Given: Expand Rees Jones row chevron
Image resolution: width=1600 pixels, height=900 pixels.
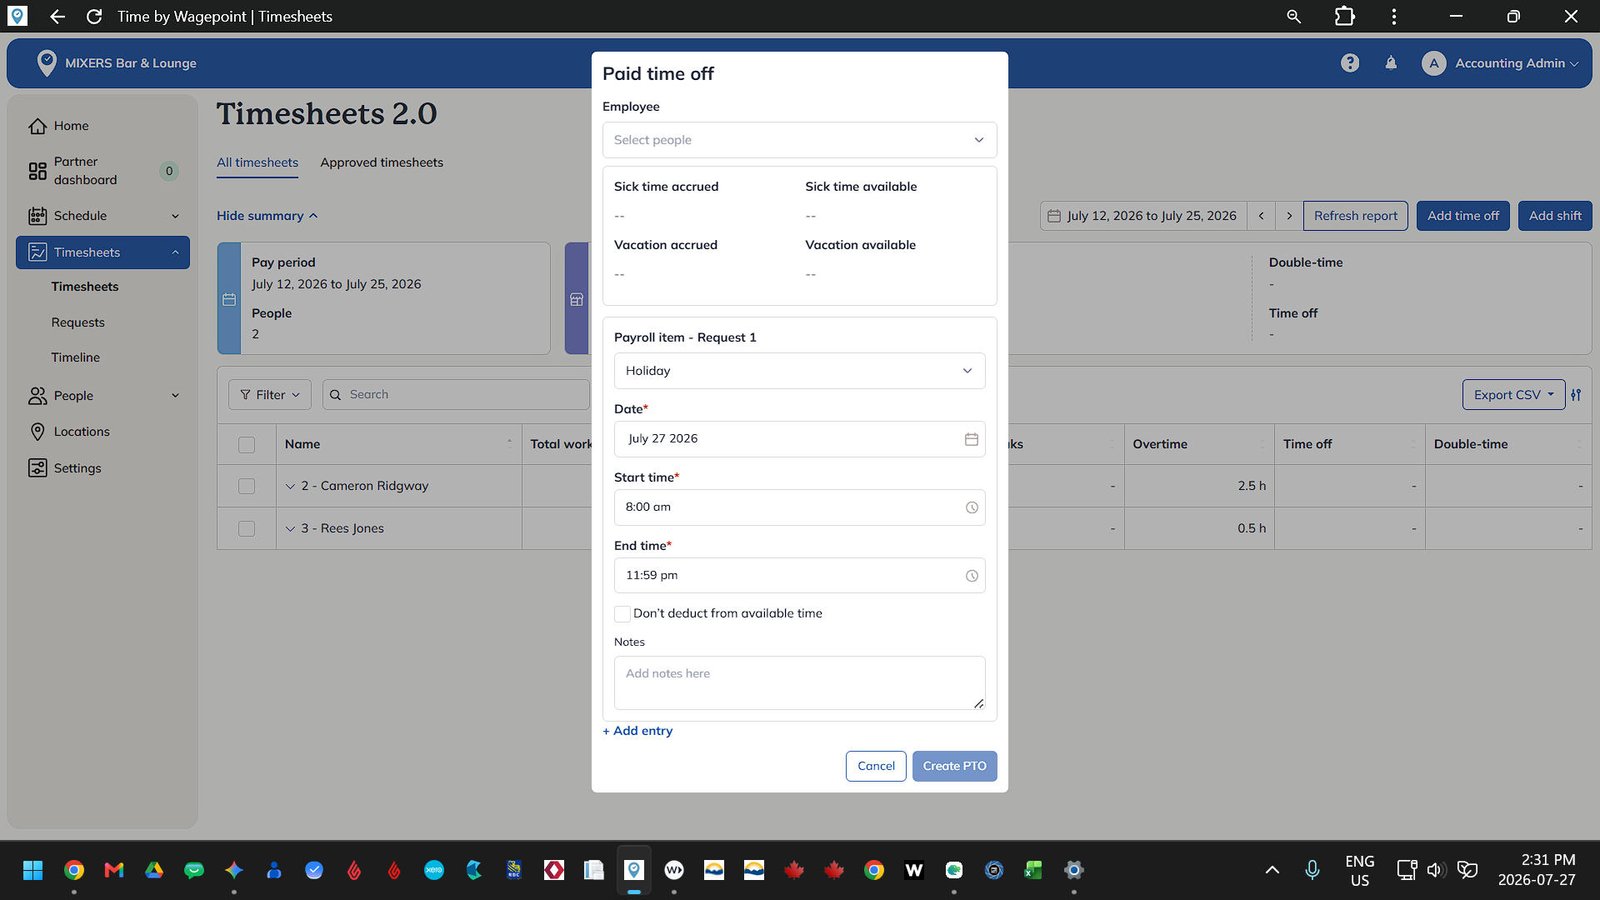Looking at the screenshot, I should point(290,529).
